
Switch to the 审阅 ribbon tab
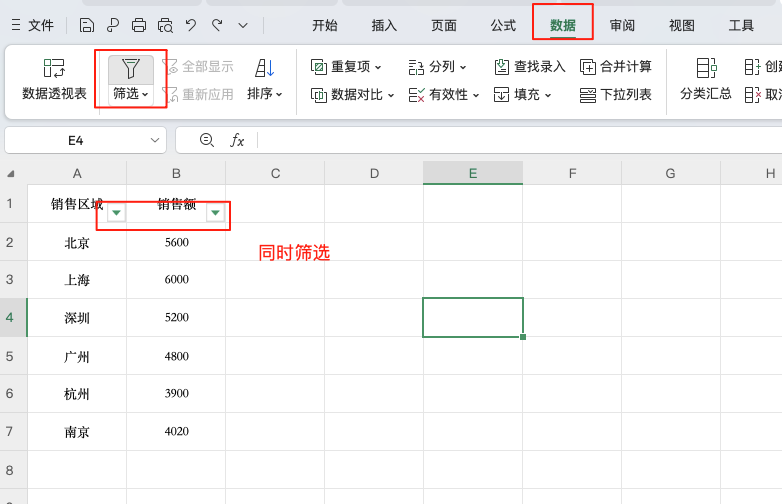click(x=622, y=25)
